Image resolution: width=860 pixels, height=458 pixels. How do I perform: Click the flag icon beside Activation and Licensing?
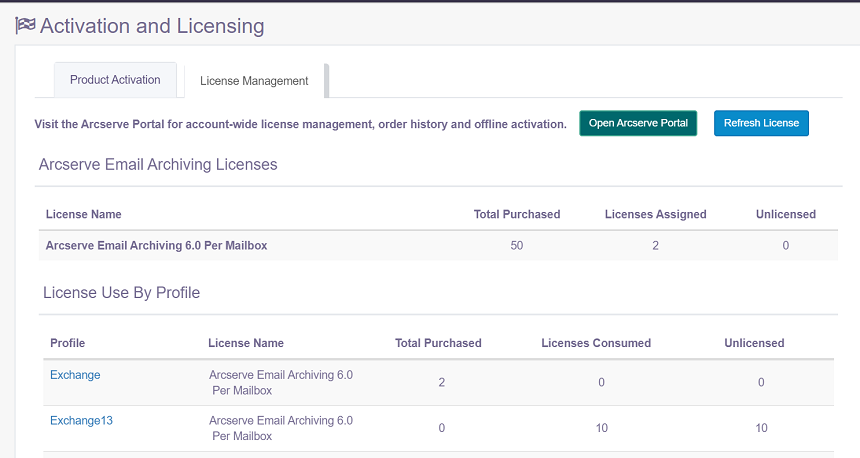pos(25,26)
